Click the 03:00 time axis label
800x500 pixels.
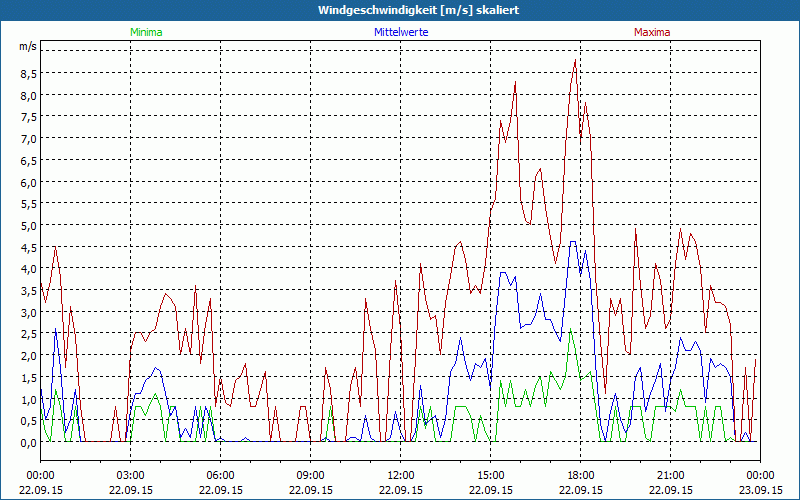[x=131, y=476]
